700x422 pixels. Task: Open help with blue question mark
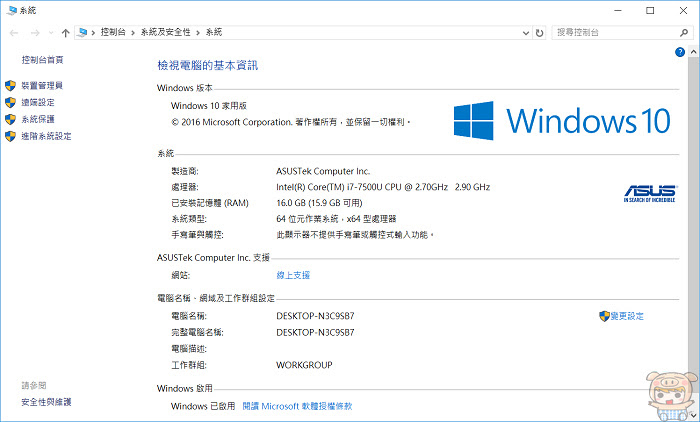(x=679, y=52)
